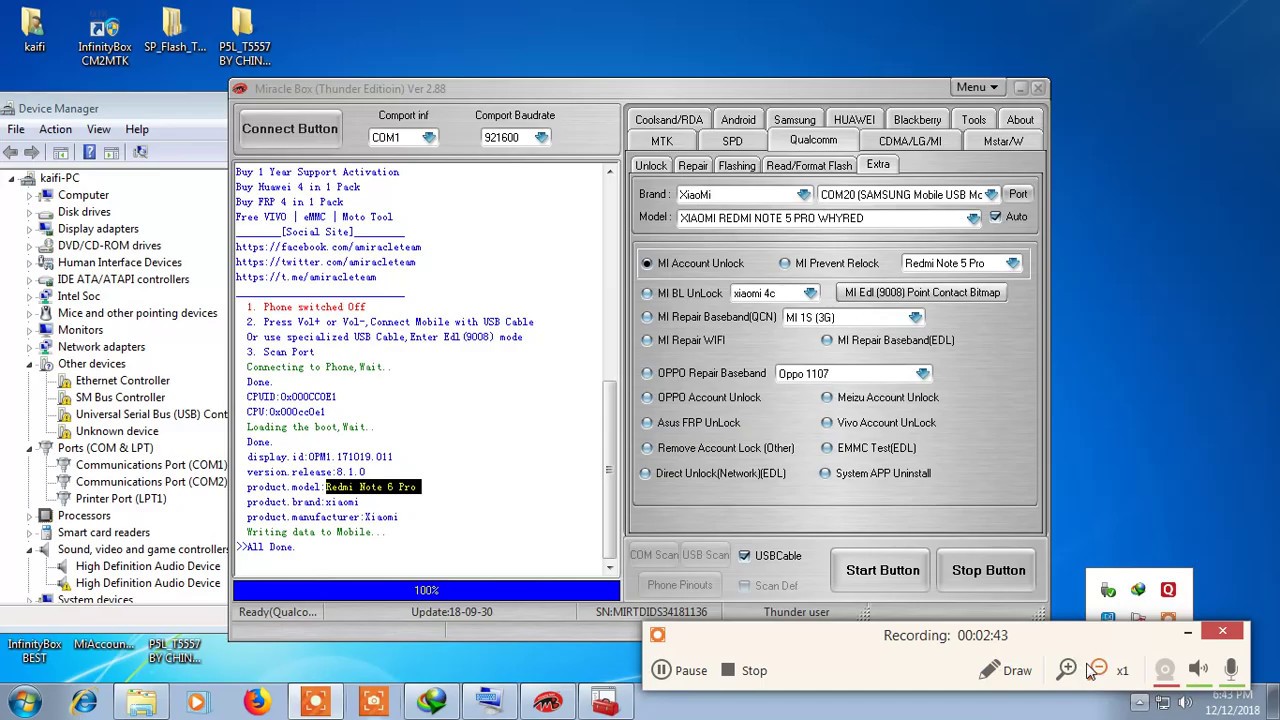Open Windows Media Player taskbar icon
The image size is (1280, 720).
tap(197, 702)
